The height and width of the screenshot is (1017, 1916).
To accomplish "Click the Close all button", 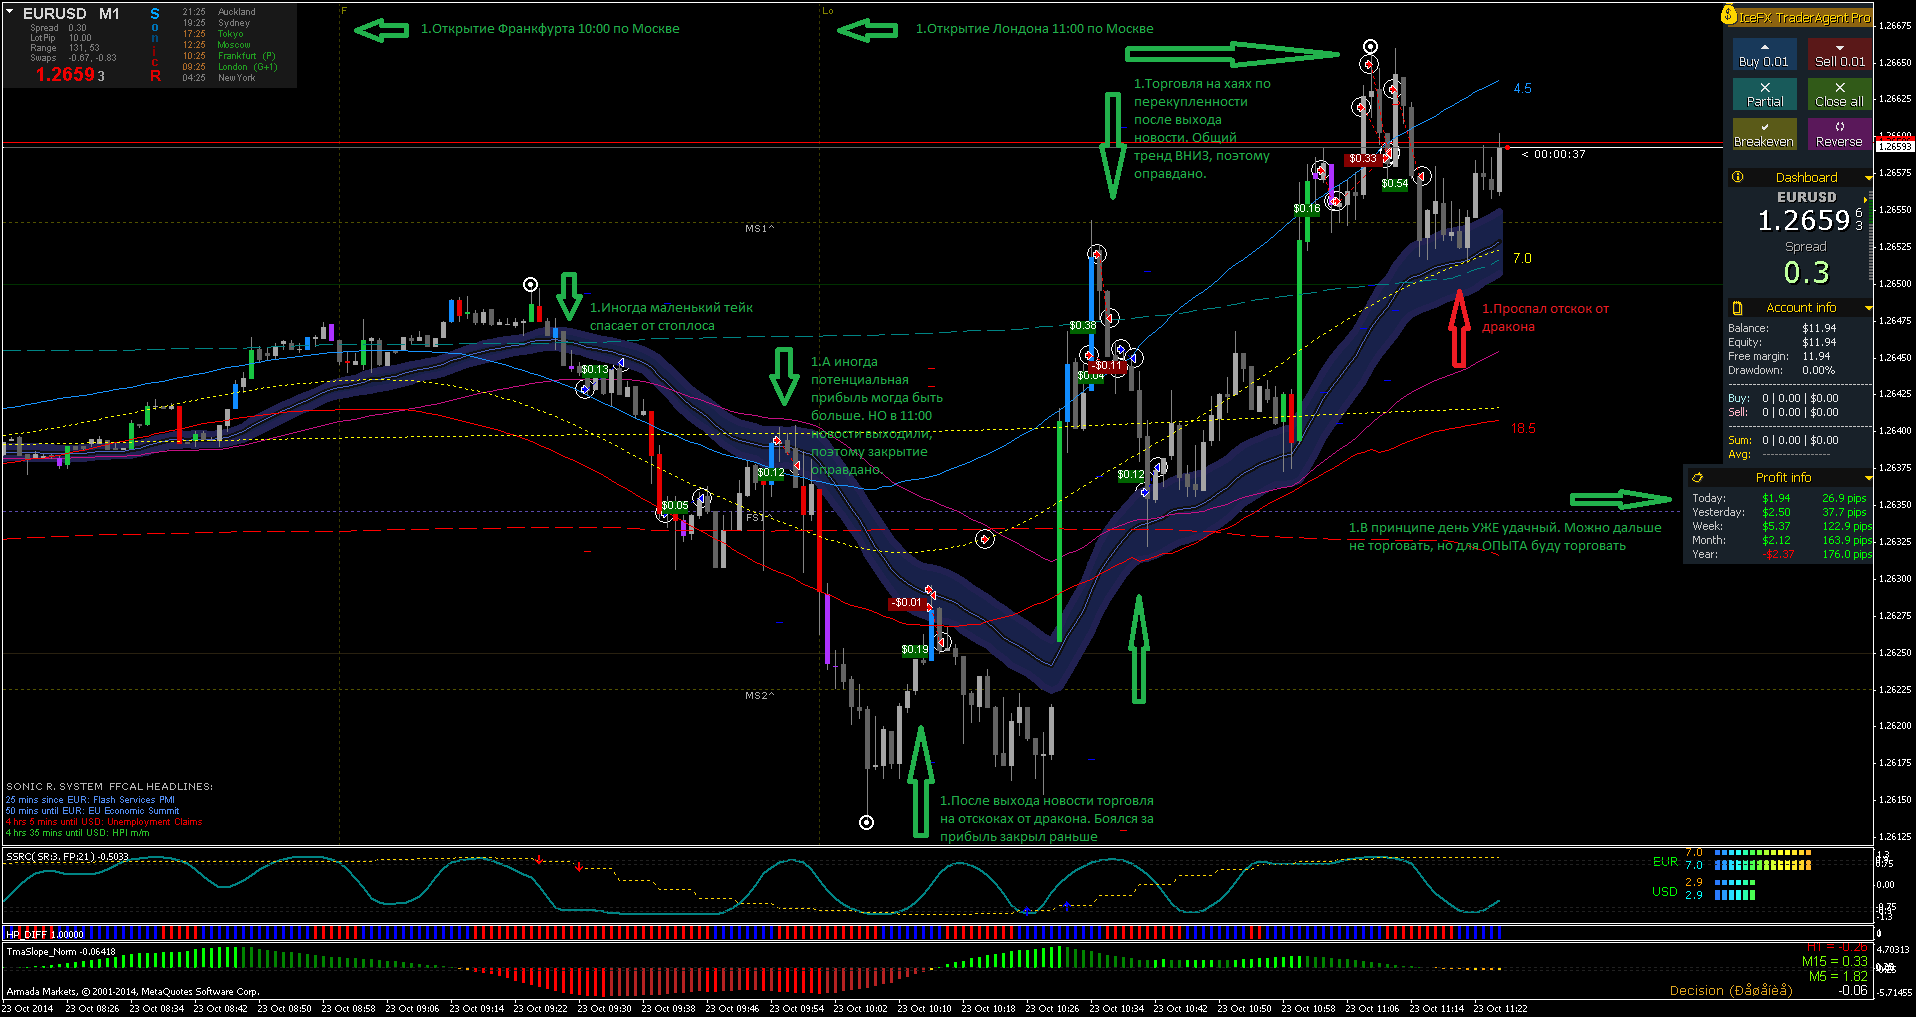I will tap(1839, 94).
